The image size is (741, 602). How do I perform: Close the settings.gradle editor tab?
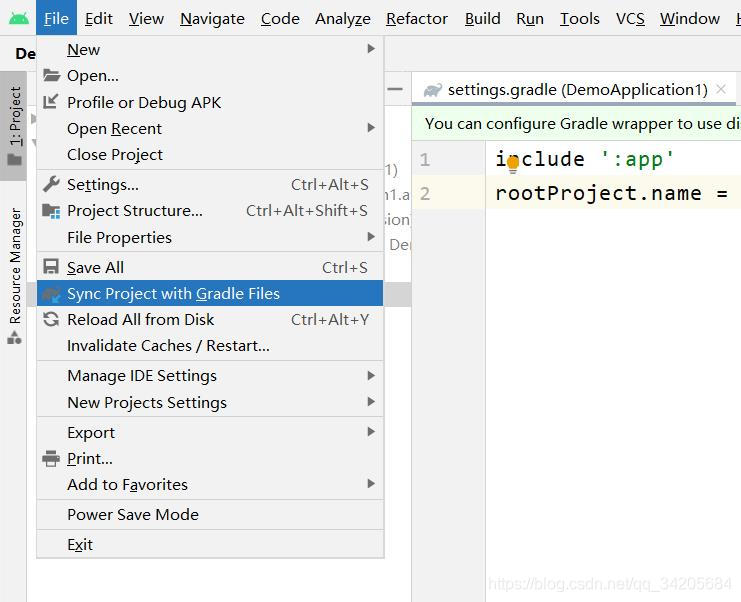pos(721,89)
